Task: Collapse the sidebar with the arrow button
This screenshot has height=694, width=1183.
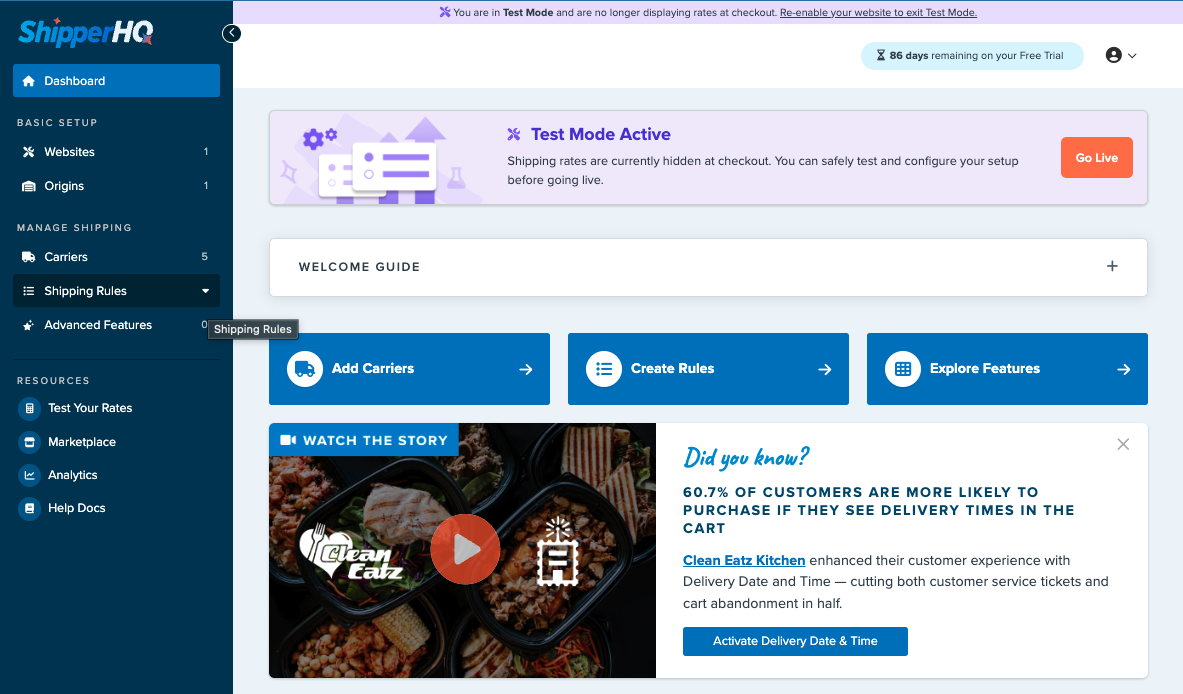Action: tap(232, 33)
